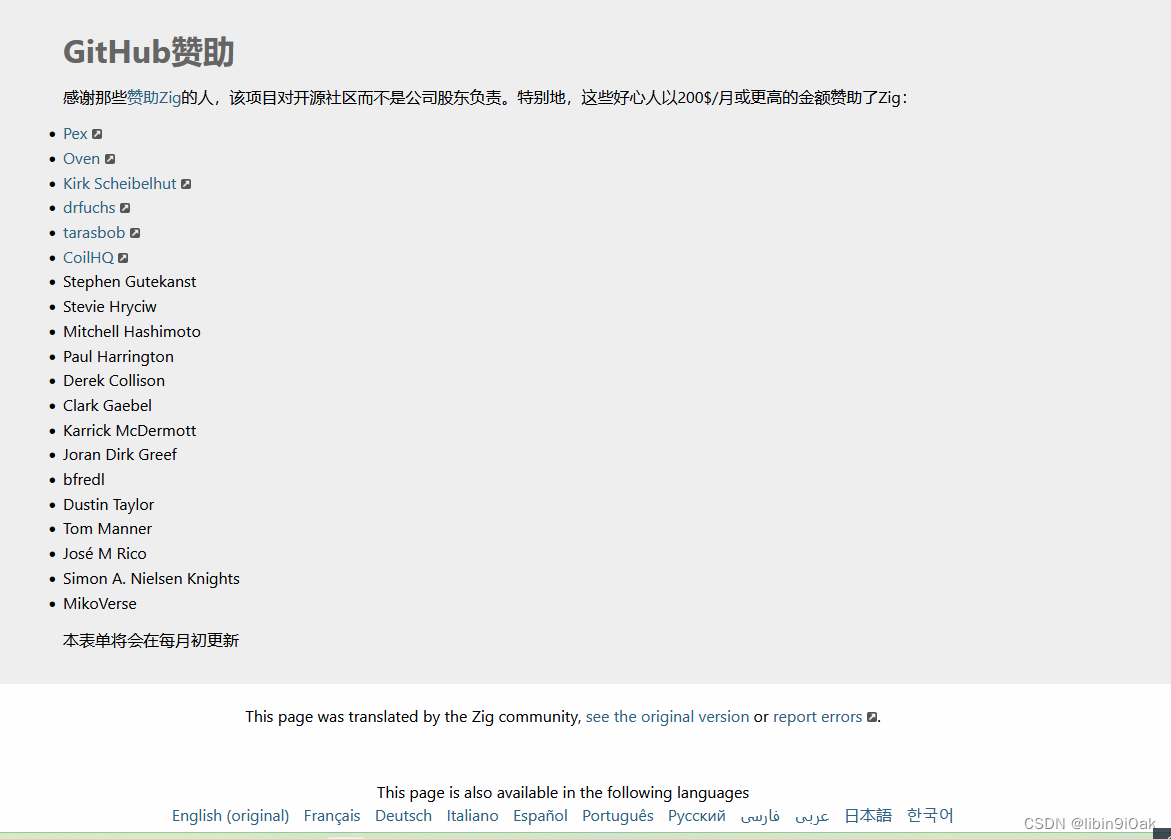1171x839 pixels.
Task: Click the tarasbob sponsor link
Action: (x=94, y=232)
